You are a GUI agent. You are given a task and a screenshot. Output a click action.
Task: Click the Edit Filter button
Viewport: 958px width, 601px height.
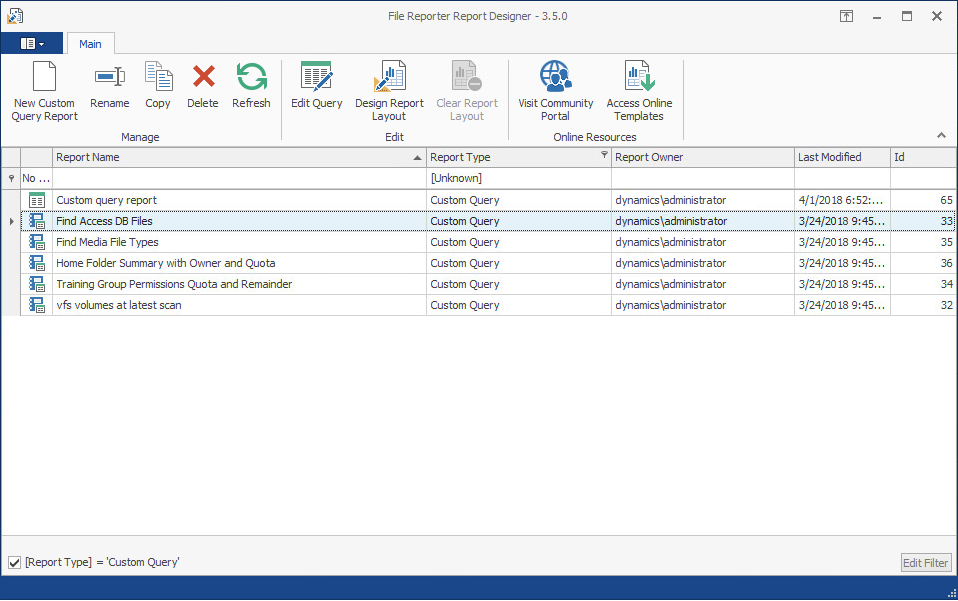925,563
